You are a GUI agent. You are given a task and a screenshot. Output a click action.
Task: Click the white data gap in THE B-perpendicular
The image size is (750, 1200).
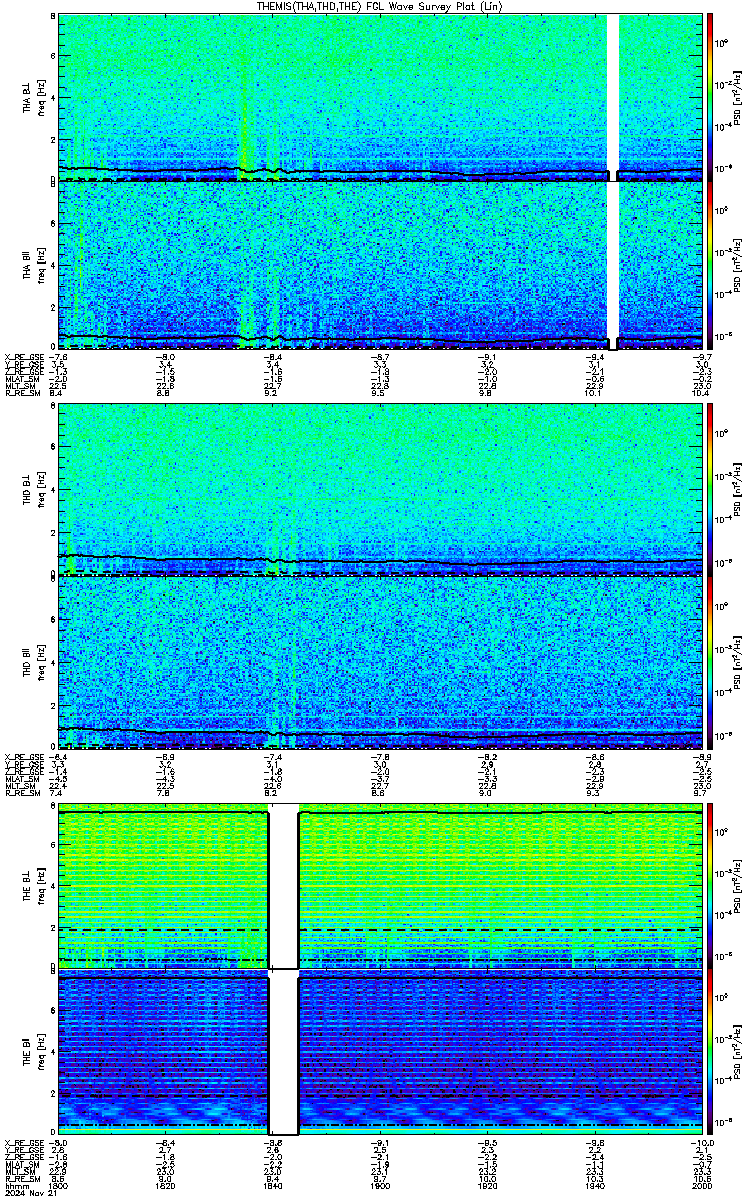tap(285, 886)
